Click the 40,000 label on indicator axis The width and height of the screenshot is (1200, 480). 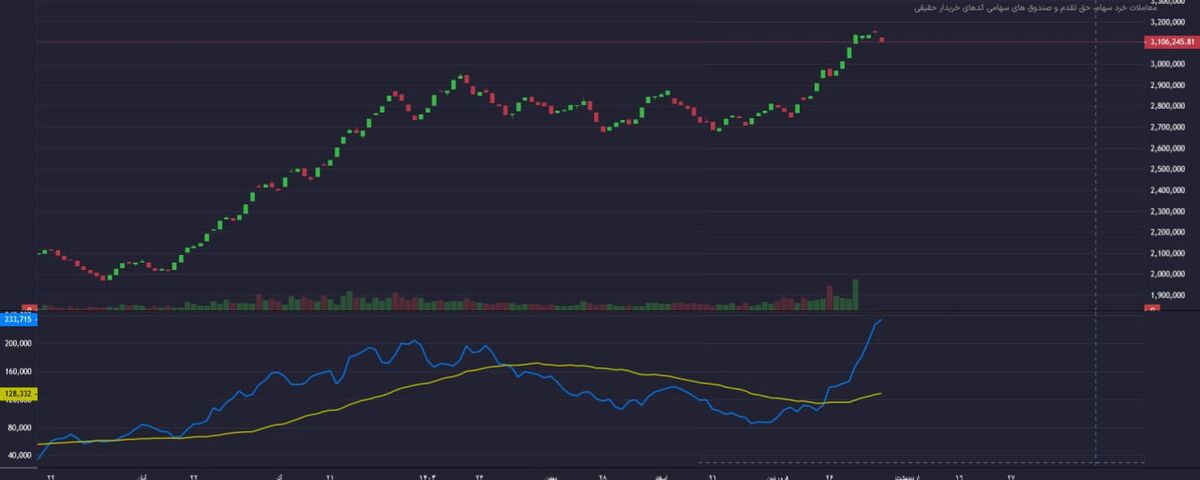pyautogui.click(x=19, y=455)
